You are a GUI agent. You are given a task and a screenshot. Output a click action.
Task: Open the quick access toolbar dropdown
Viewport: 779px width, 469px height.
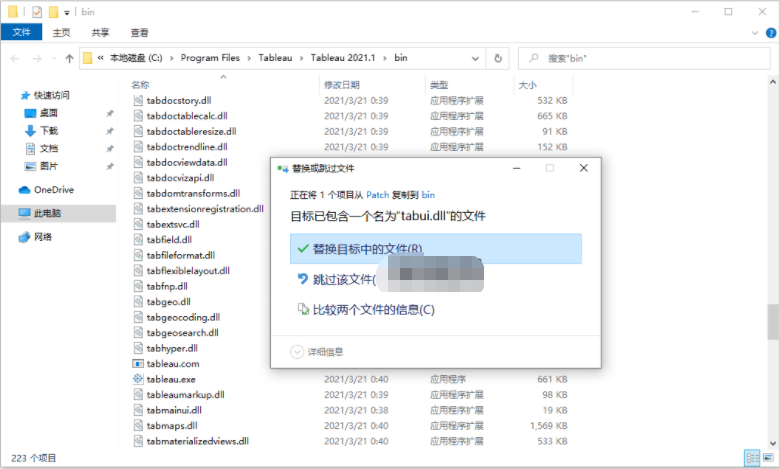point(67,12)
